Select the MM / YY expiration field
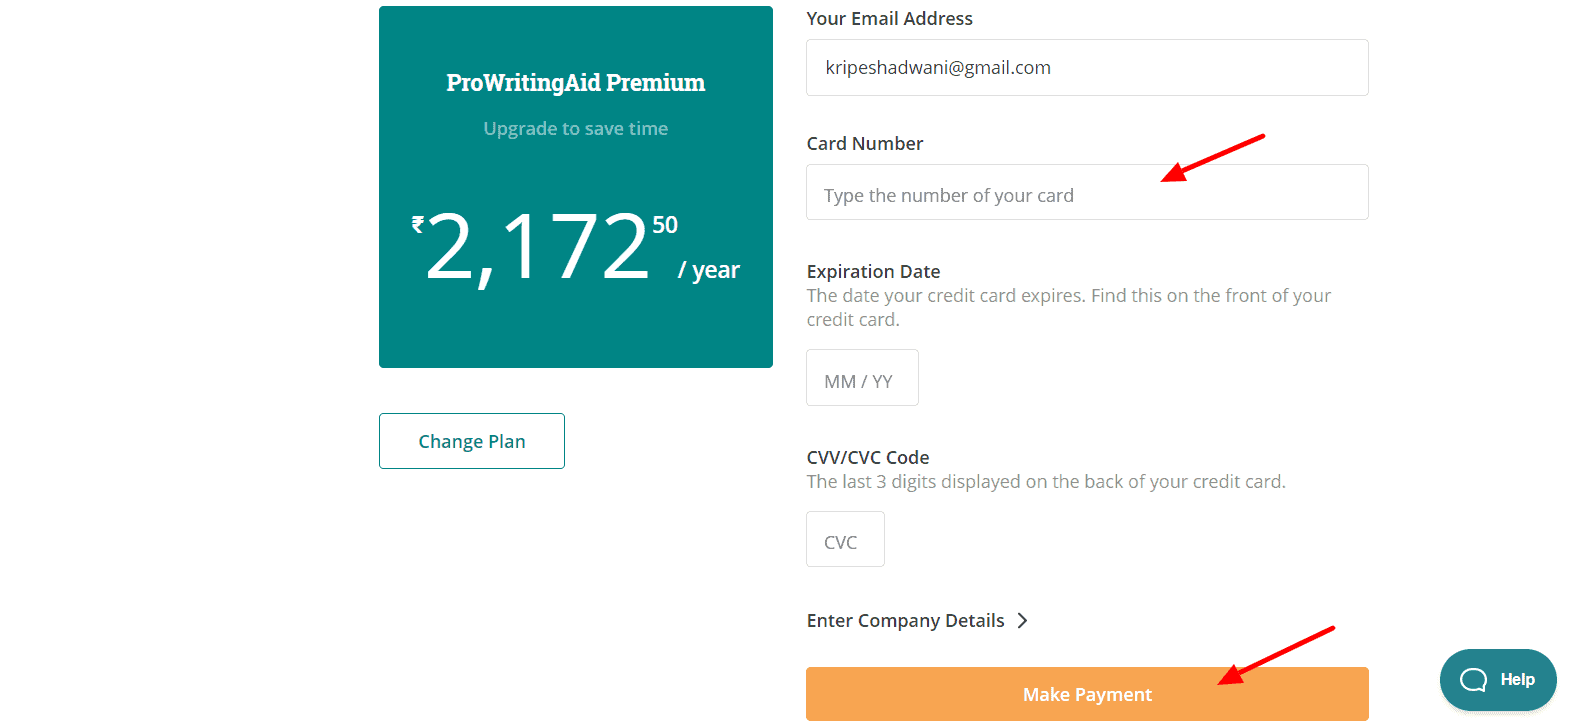 coord(862,378)
